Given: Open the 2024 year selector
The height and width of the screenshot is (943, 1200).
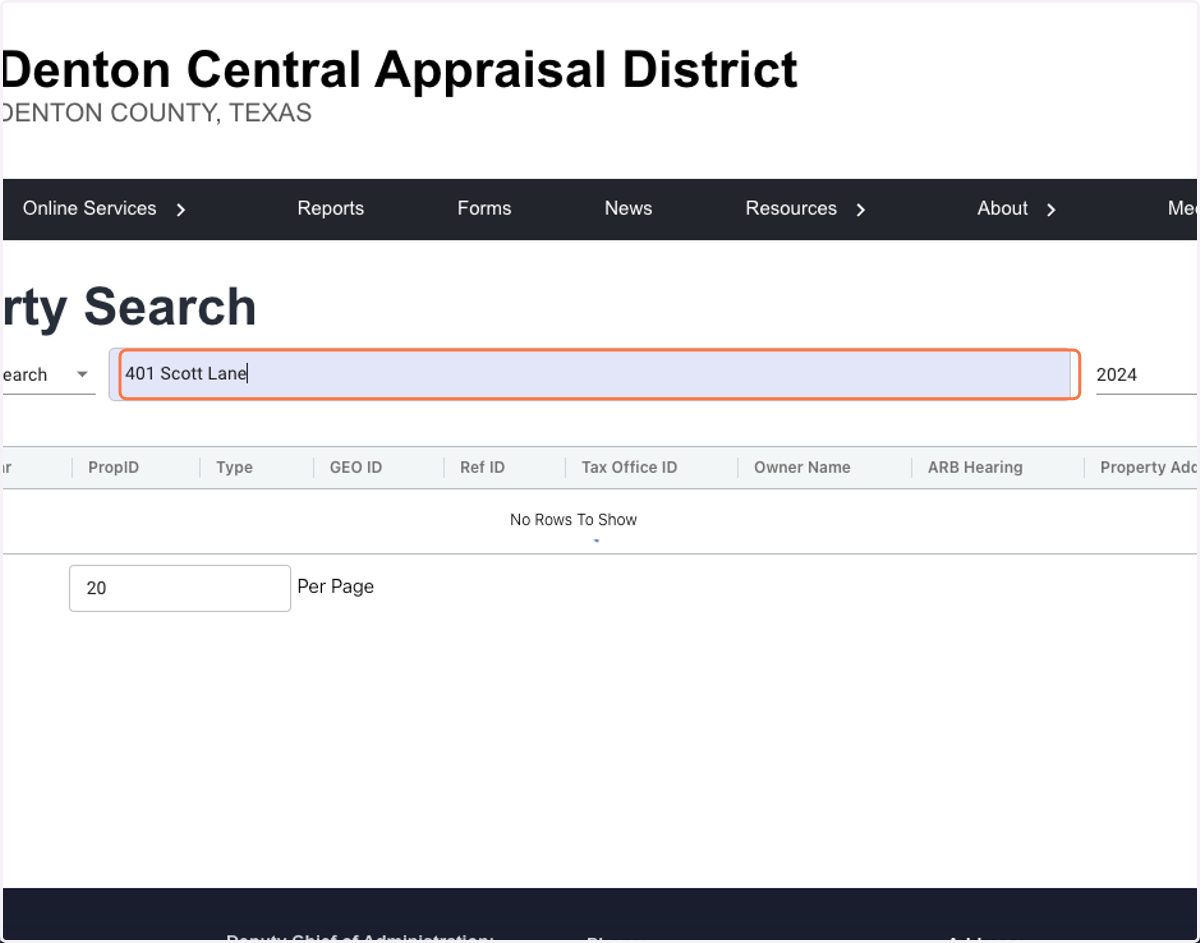Looking at the screenshot, I should click(1147, 375).
